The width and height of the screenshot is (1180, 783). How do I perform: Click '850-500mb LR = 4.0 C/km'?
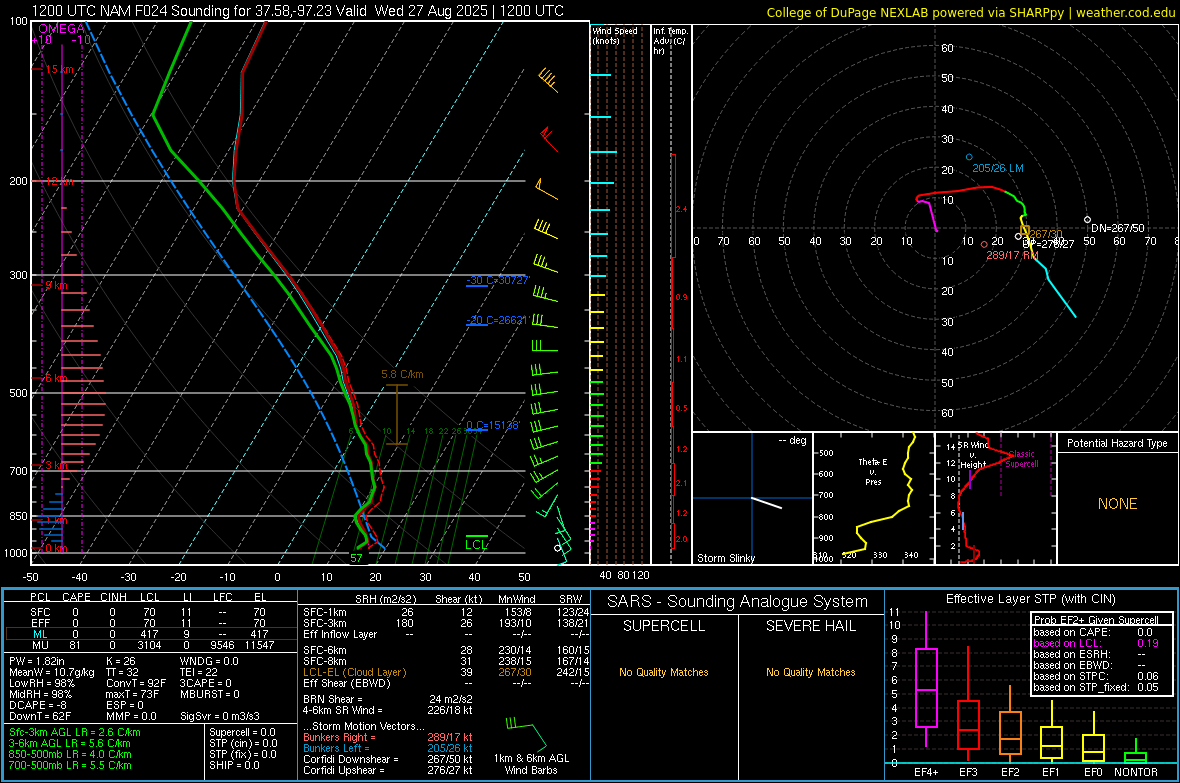point(70,754)
